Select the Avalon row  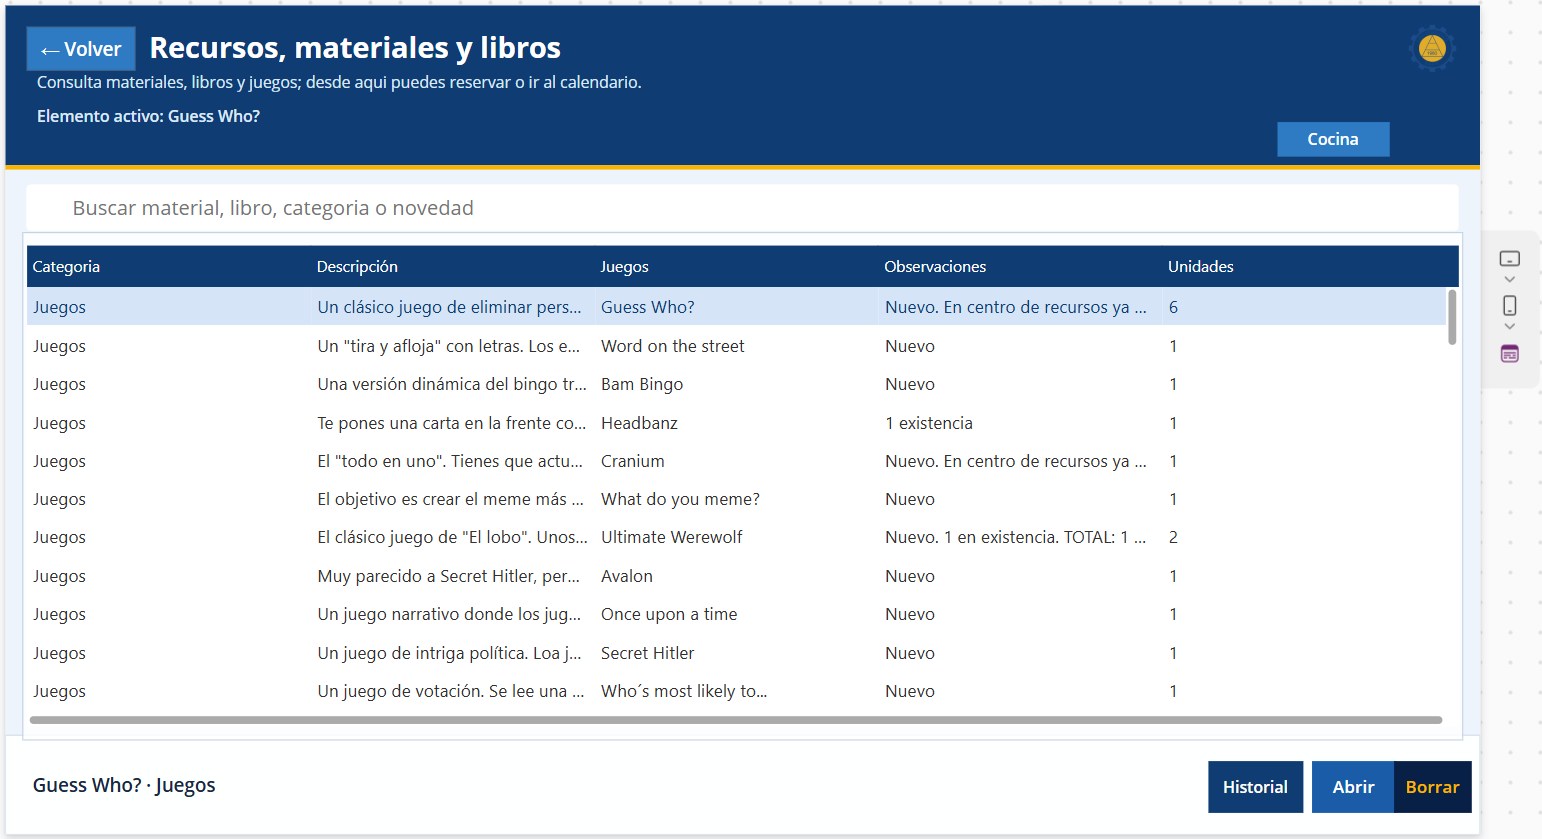coord(736,576)
